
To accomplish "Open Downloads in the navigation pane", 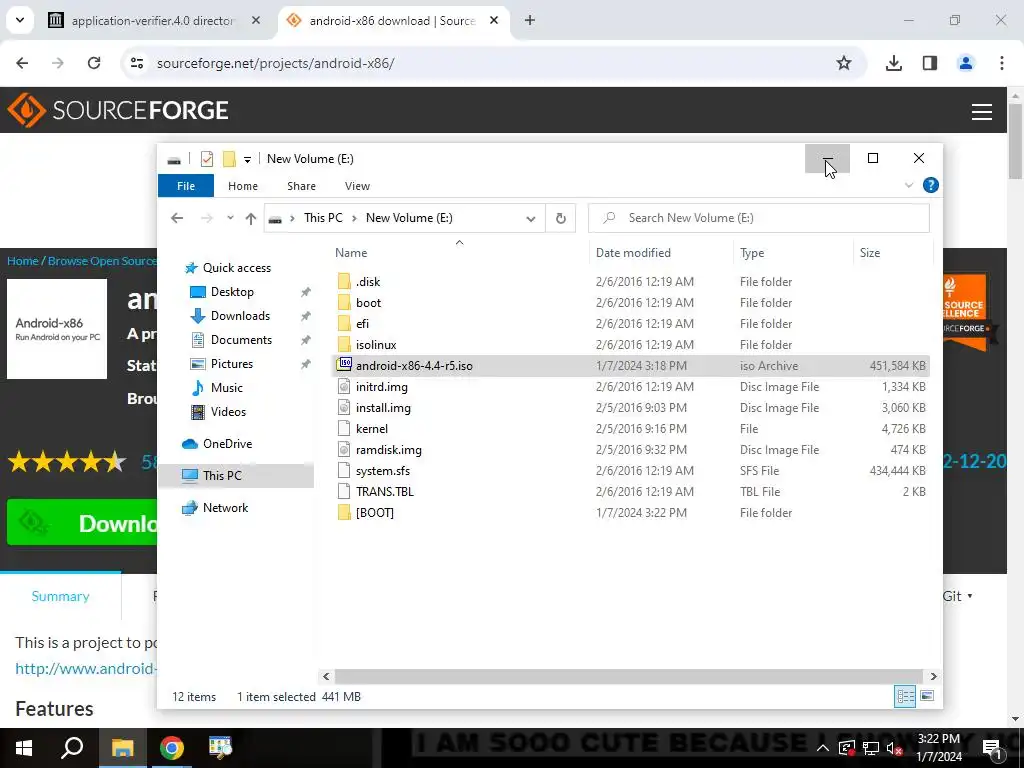I will 240,316.
